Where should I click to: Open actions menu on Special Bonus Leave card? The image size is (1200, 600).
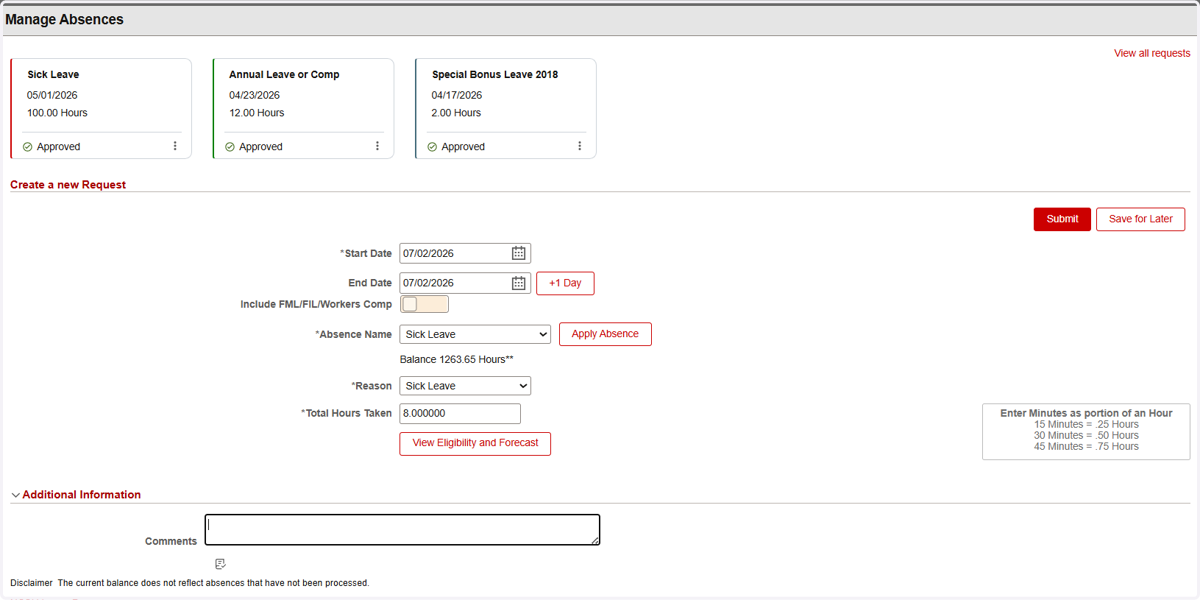click(579, 146)
